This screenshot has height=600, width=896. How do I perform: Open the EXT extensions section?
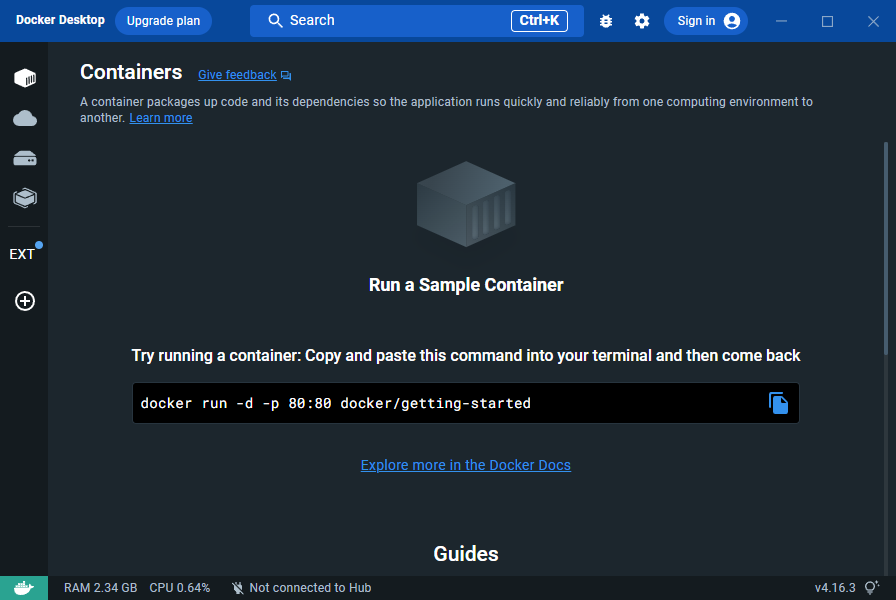pos(22,254)
